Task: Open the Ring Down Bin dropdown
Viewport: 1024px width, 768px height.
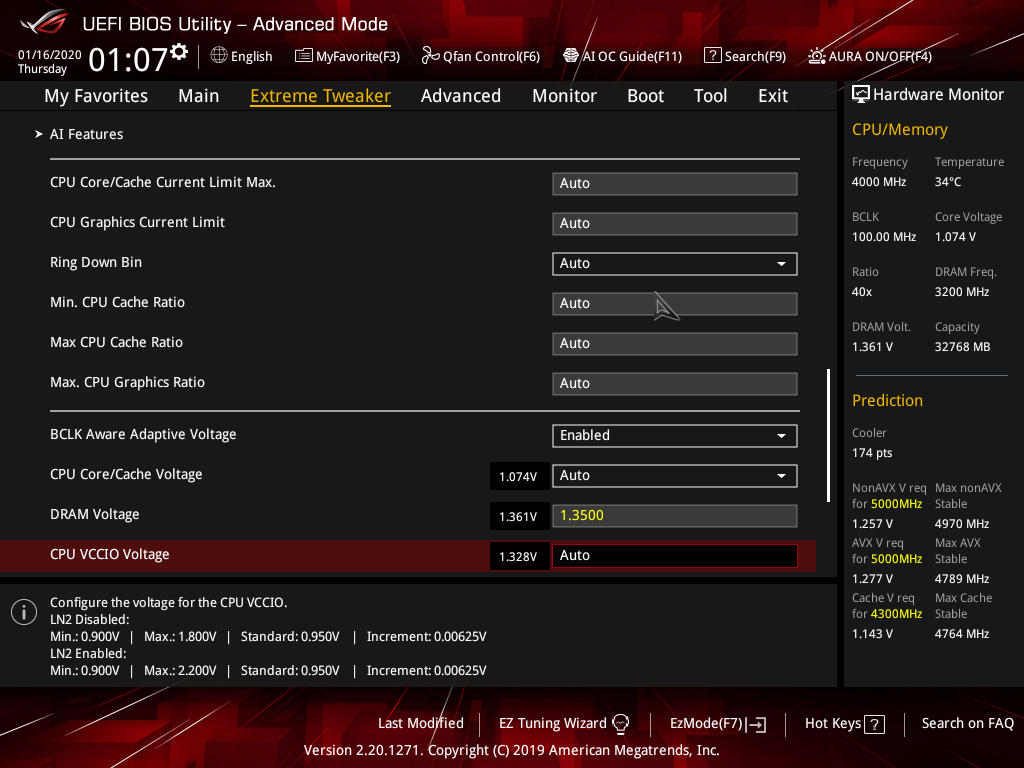Action: [675, 264]
